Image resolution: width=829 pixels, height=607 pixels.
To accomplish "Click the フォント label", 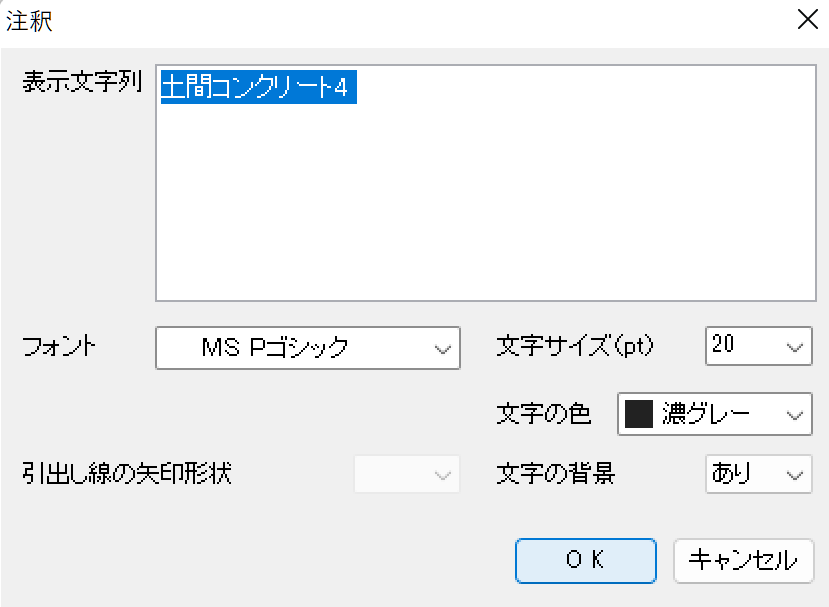I will pyautogui.click(x=60, y=347).
